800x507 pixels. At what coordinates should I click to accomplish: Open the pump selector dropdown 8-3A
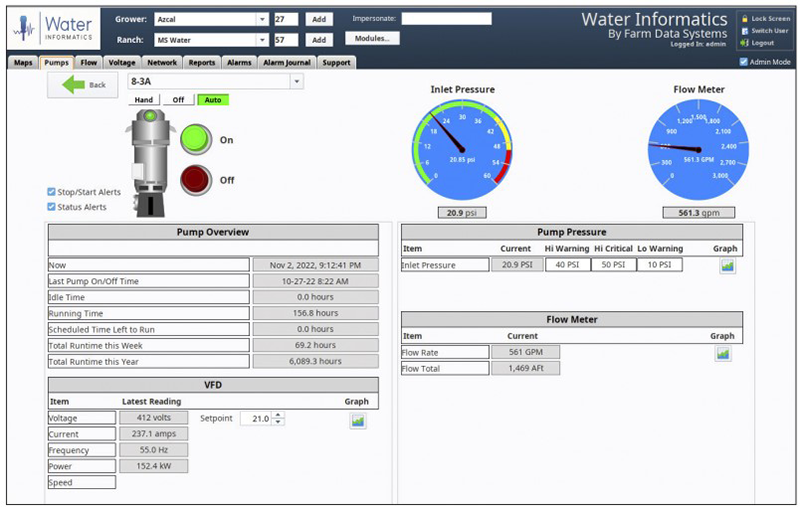coord(297,82)
